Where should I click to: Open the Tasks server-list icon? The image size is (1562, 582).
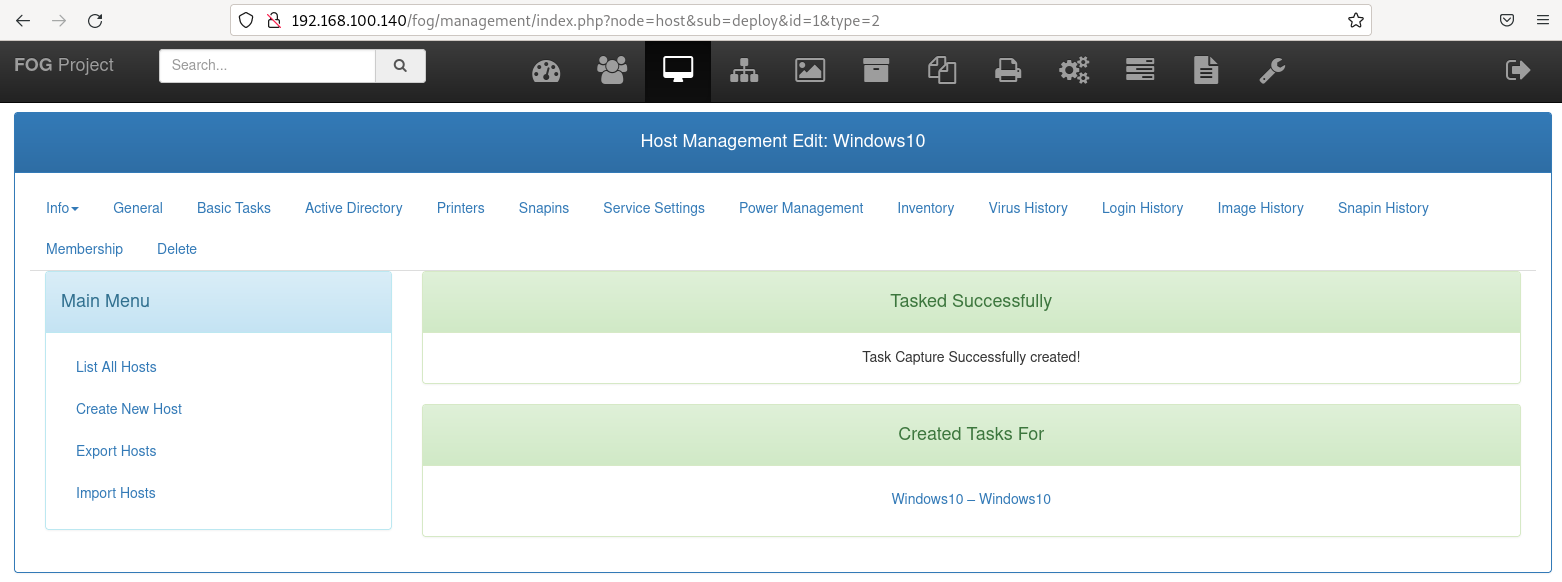(x=1139, y=70)
